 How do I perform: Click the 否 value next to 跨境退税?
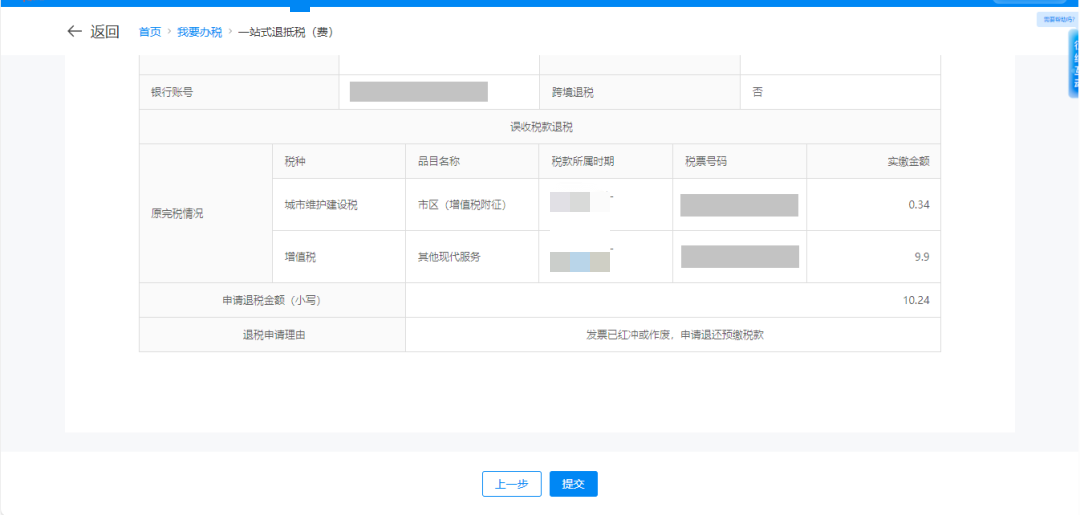click(758, 92)
